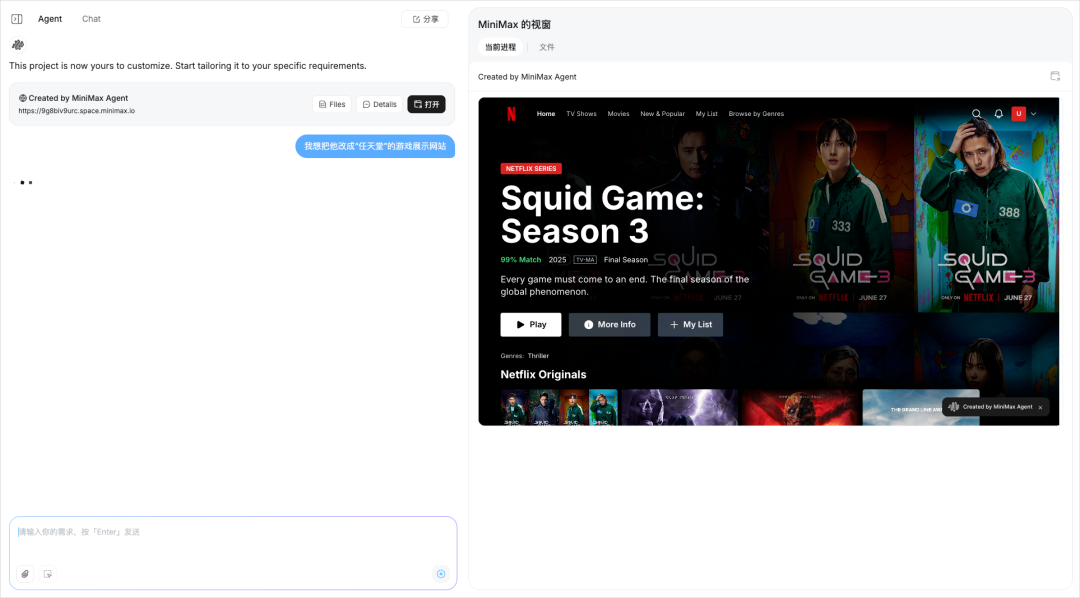This screenshot has height=598, width=1080.
Task: Click the attachment paperclip icon
Action: 25,574
